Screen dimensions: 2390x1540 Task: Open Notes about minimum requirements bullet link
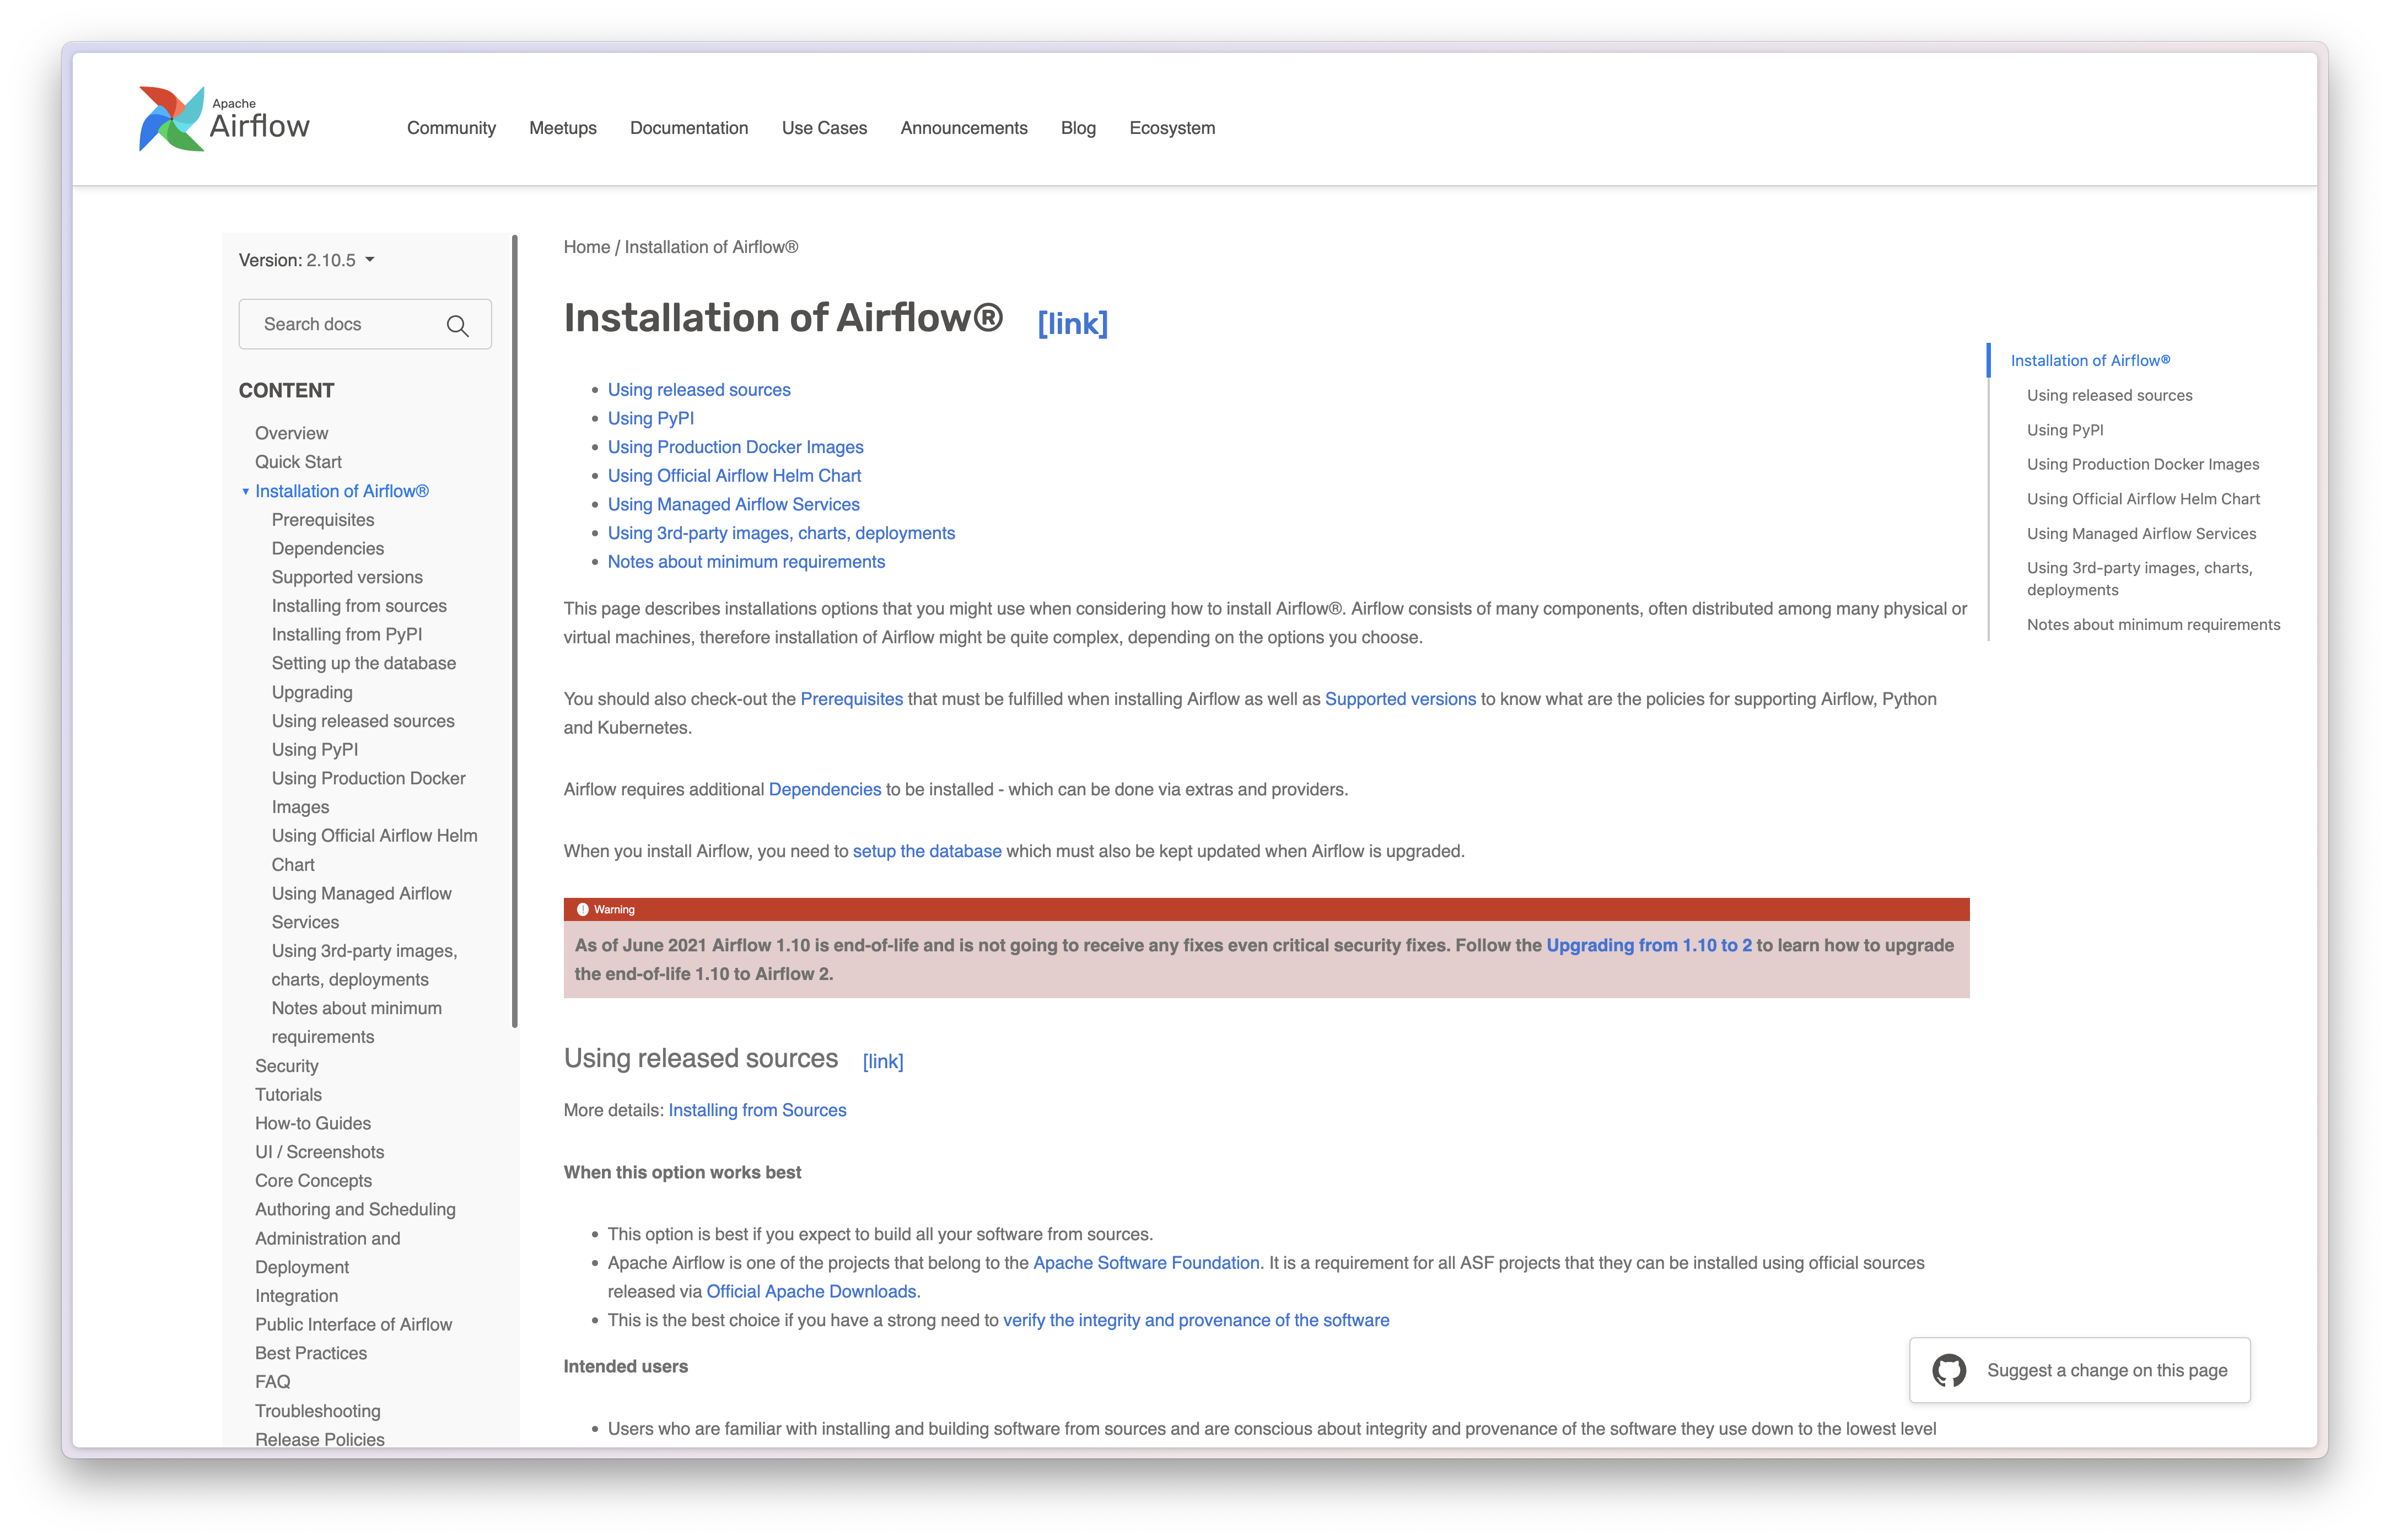(x=746, y=562)
